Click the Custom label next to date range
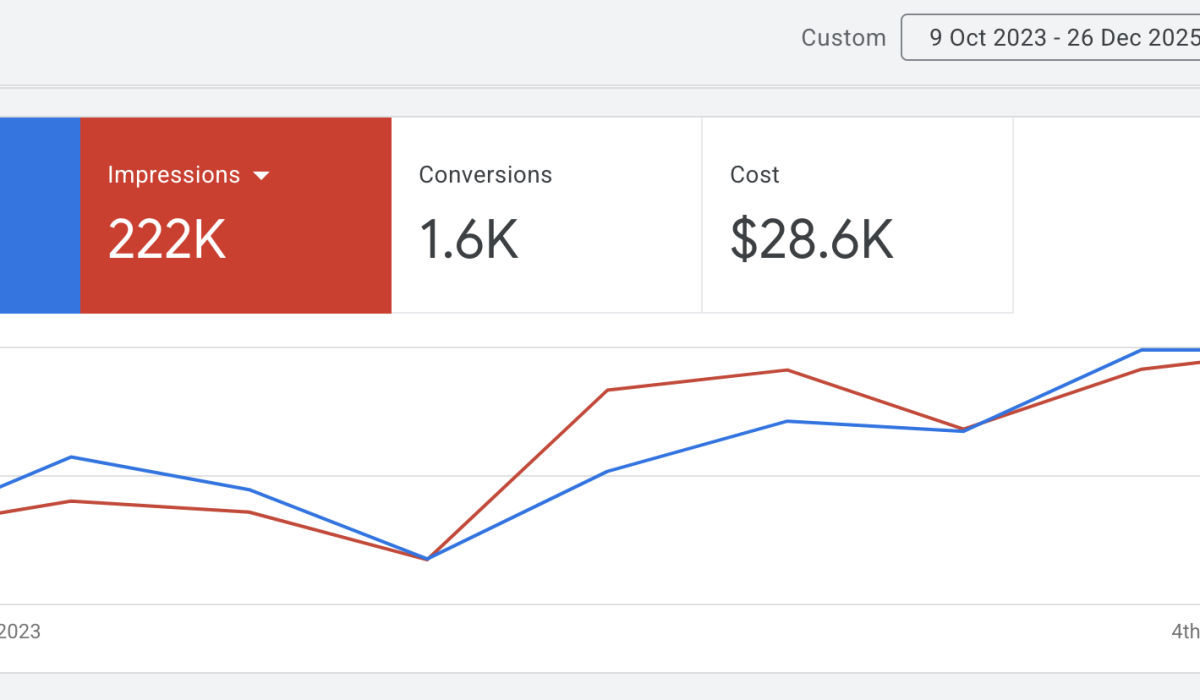Screen dimensions: 1200x700 pyautogui.click(x=843, y=37)
